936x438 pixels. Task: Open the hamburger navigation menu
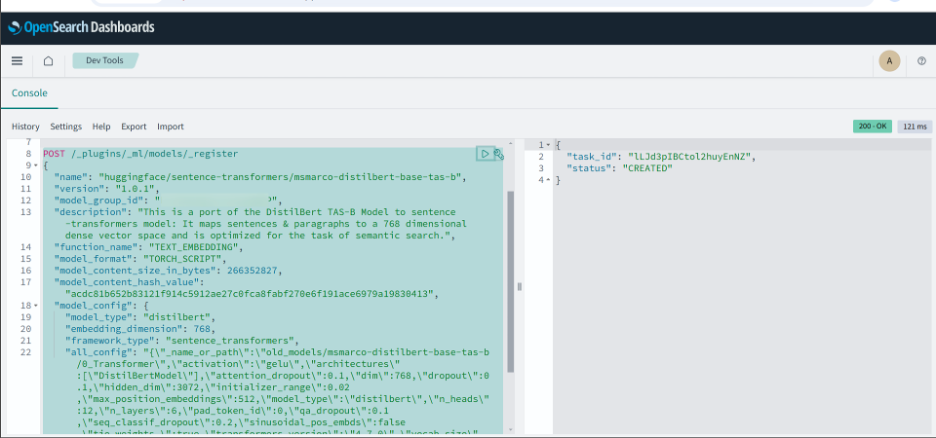point(17,61)
